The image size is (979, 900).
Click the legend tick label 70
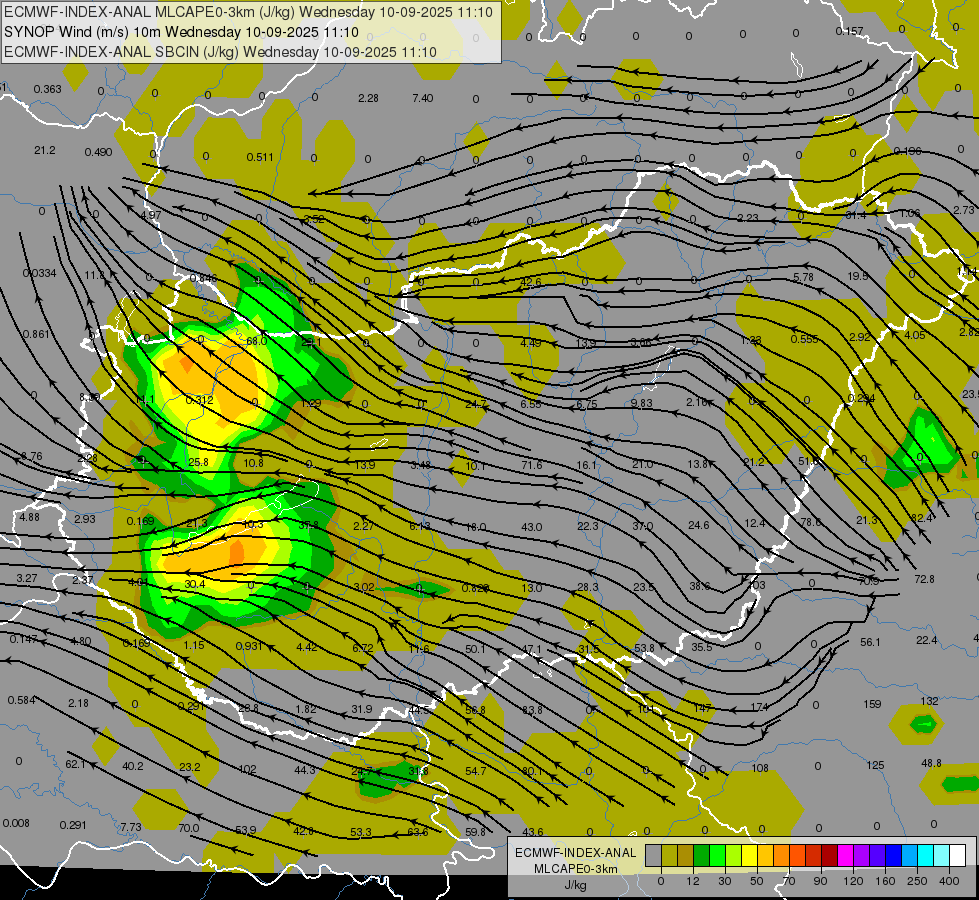(789, 881)
